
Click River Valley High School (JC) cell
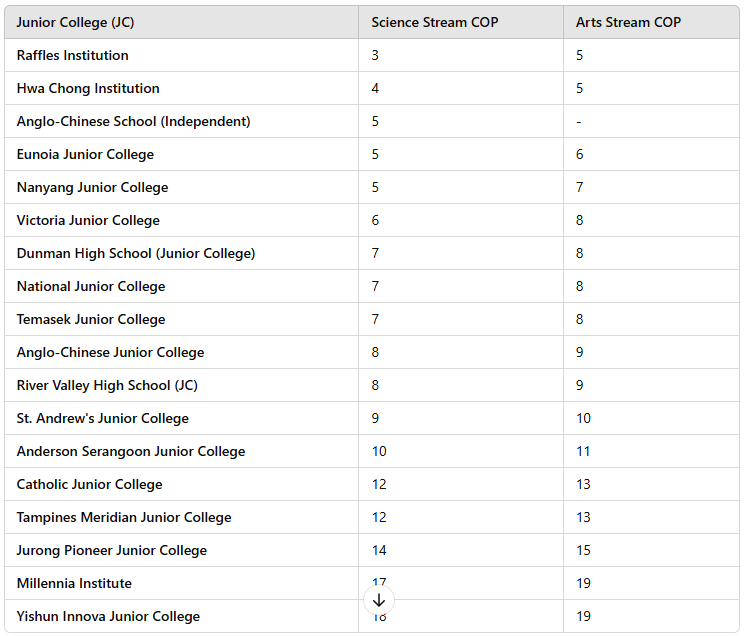click(107, 385)
